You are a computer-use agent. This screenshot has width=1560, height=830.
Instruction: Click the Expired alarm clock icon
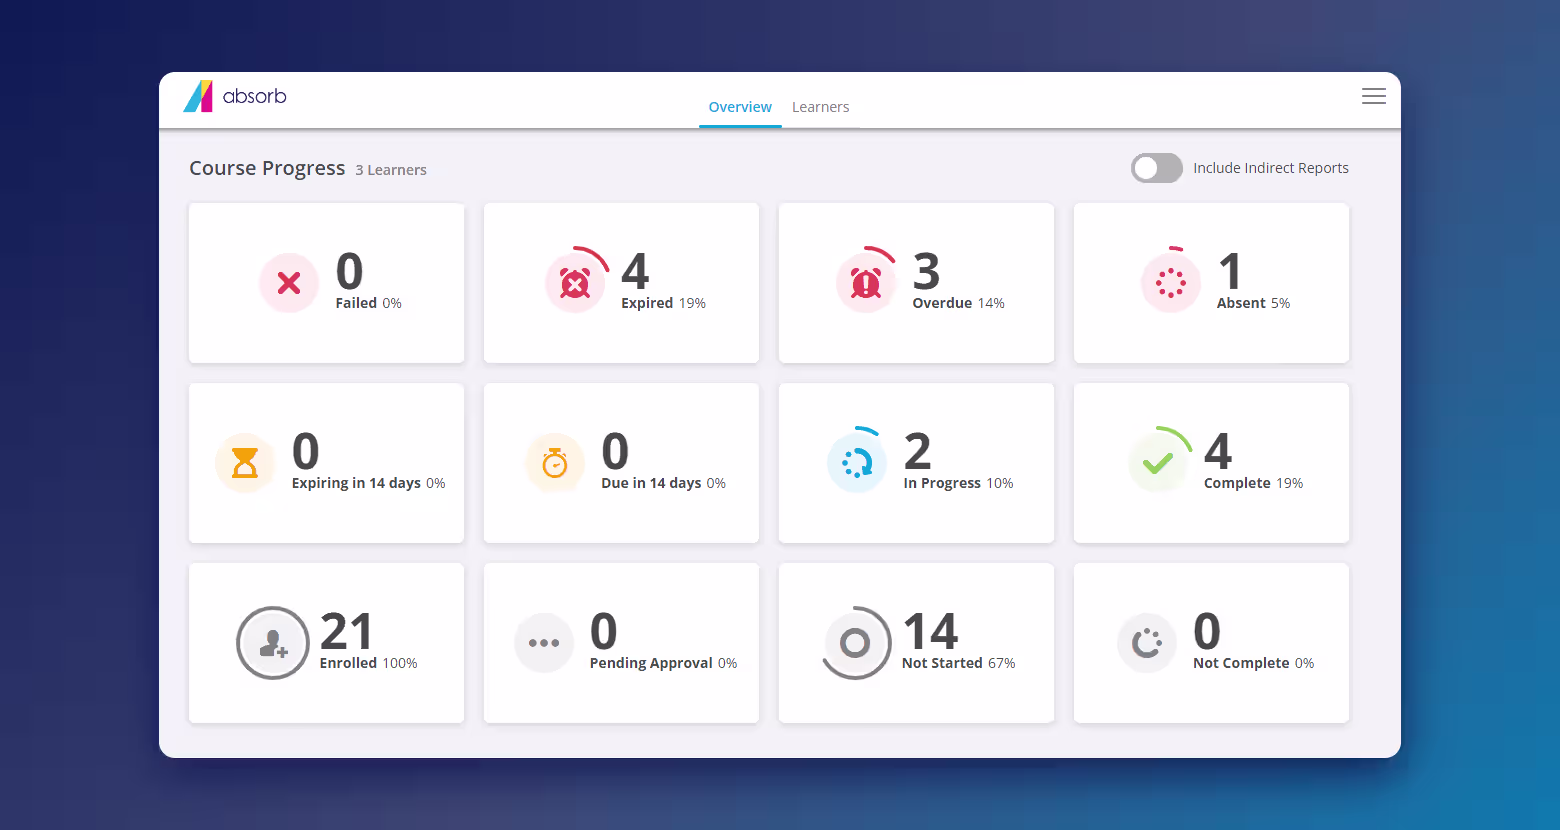pos(576,281)
